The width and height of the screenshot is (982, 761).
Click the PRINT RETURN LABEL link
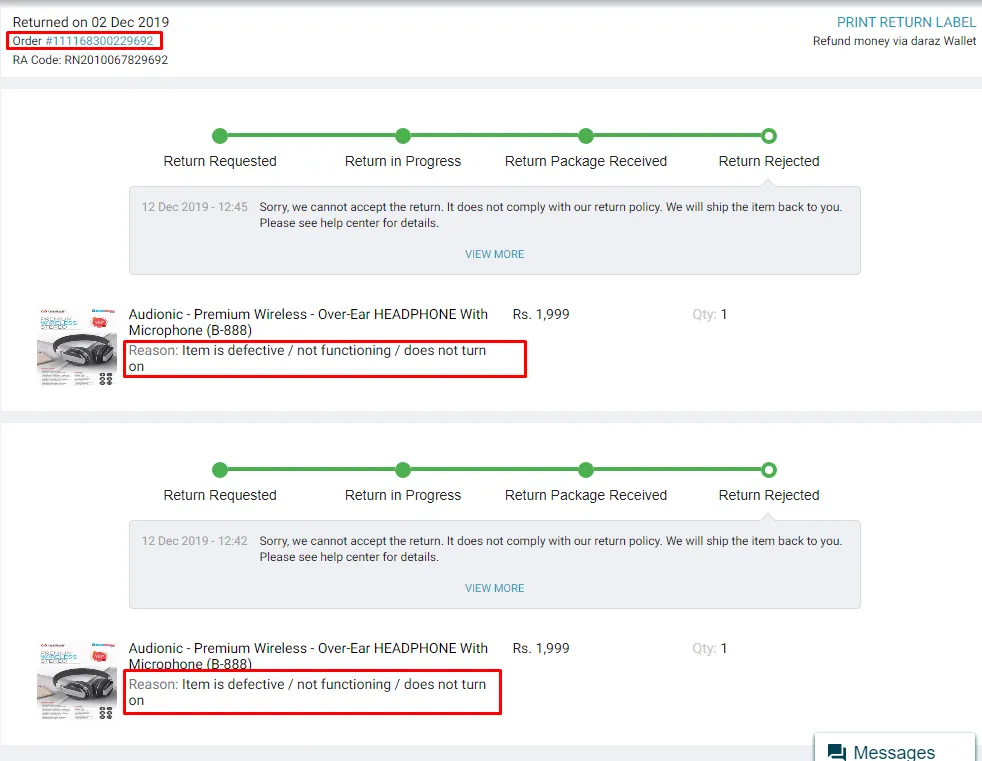906,23
